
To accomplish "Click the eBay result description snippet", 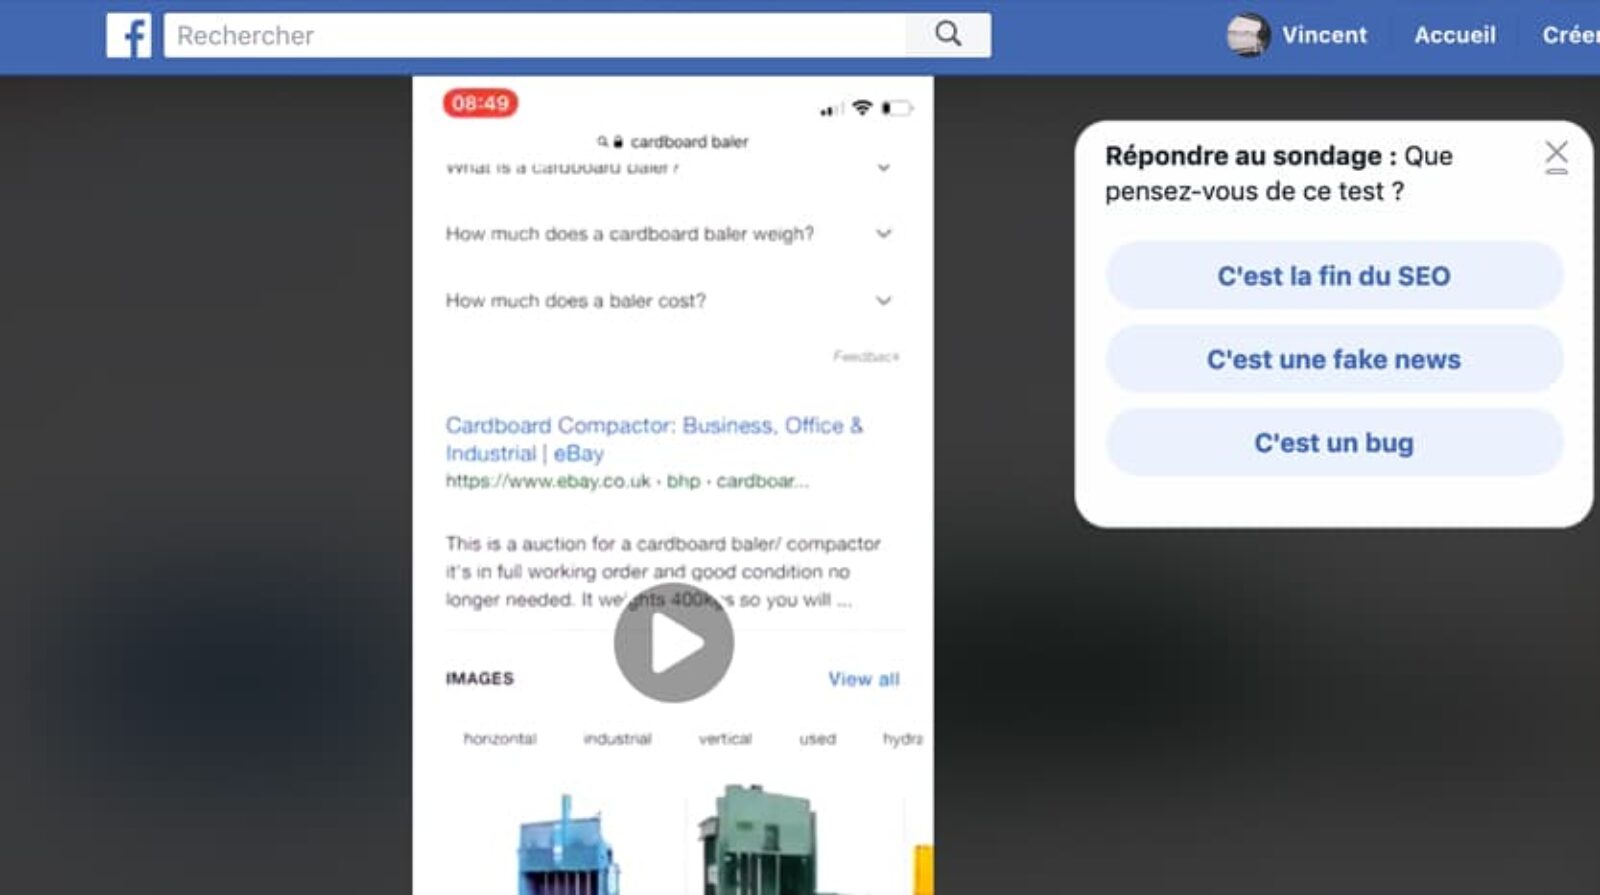I will click(x=663, y=572).
